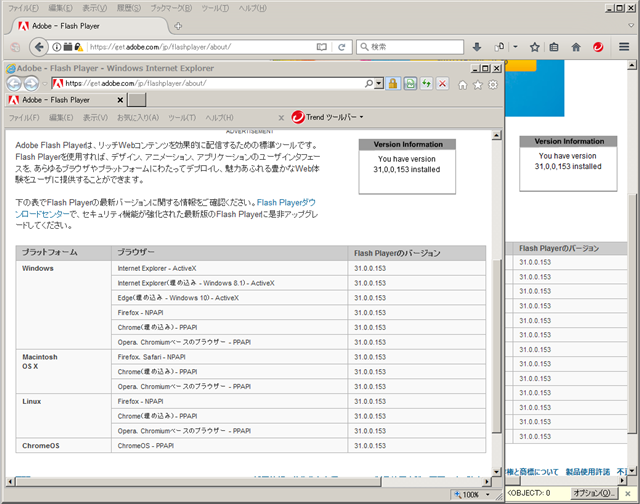
Task: Click Firefox 検索 search box
Action: click(410, 47)
